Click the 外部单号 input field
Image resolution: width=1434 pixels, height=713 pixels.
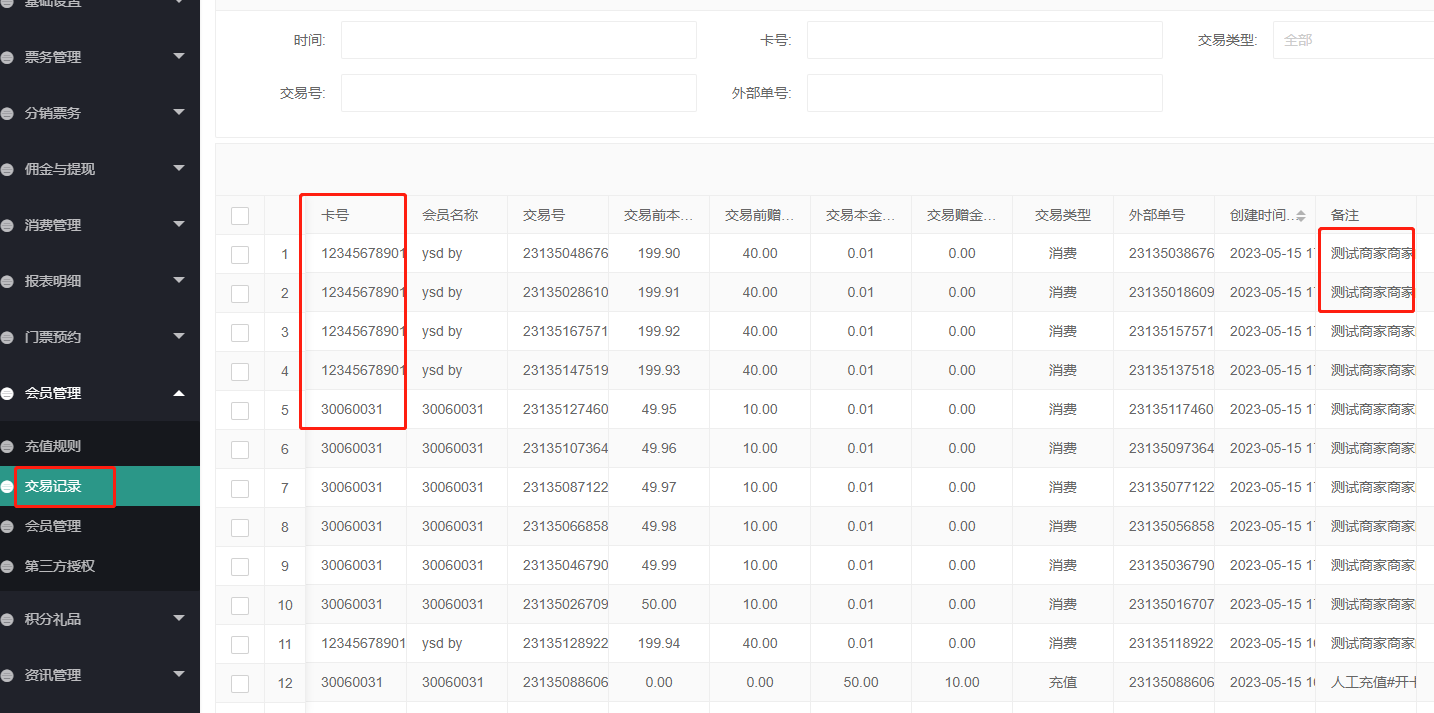pyautogui.click(x=984, y=93)
